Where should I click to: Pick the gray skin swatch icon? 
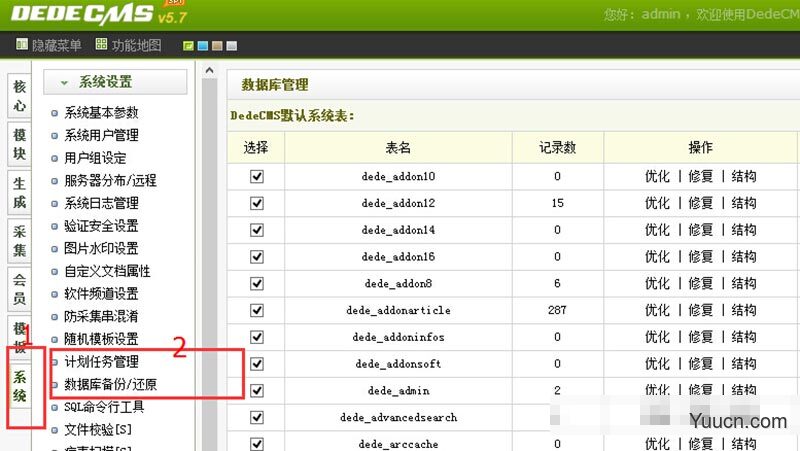[231, 46]
